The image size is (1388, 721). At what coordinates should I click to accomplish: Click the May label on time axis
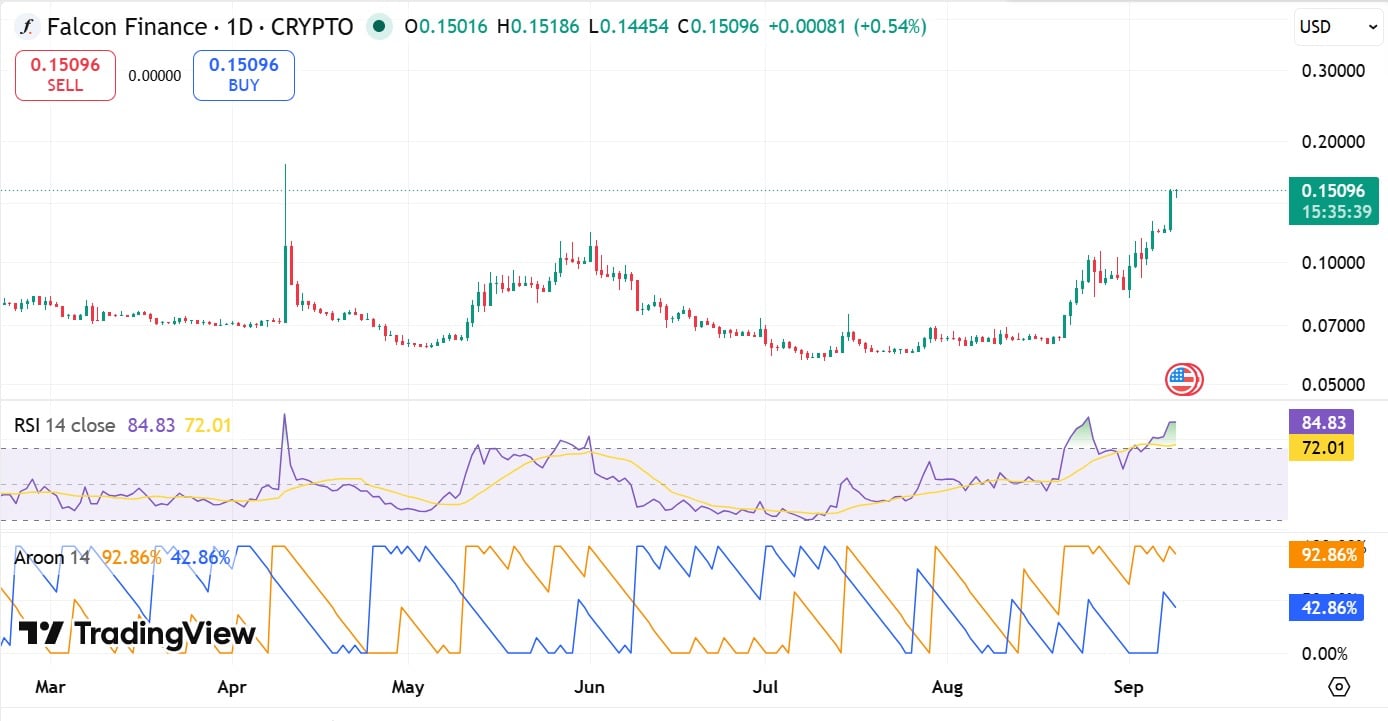[408, 687]
